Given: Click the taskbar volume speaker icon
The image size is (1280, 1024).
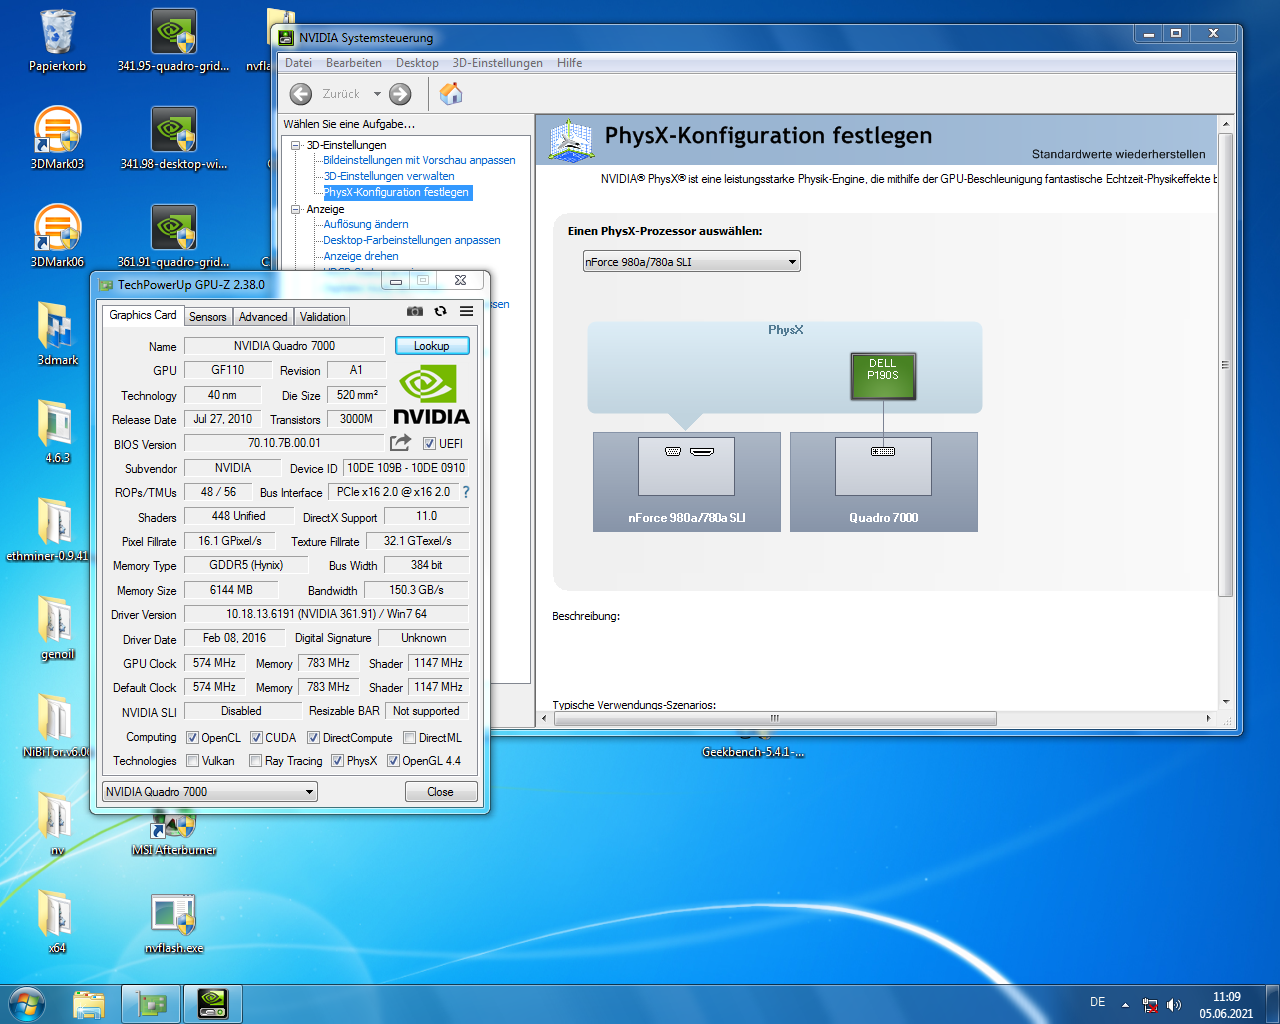Looking at the screenshot, I should (1174, 1005).
